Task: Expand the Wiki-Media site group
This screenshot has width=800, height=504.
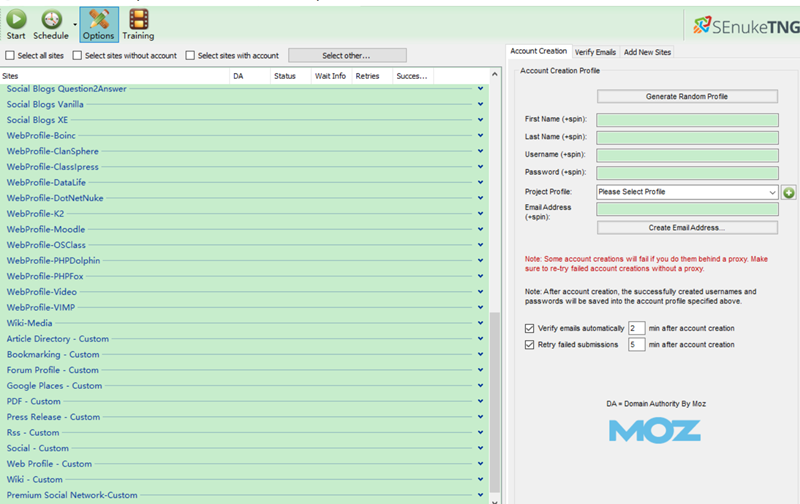Action: click(x=480, y=323)
